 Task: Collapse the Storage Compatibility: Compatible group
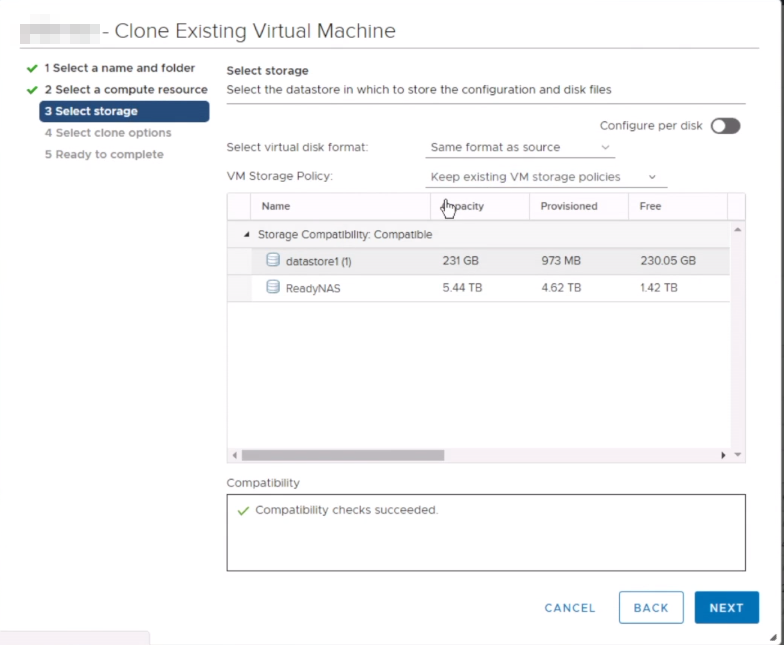[x=246, y=234]
